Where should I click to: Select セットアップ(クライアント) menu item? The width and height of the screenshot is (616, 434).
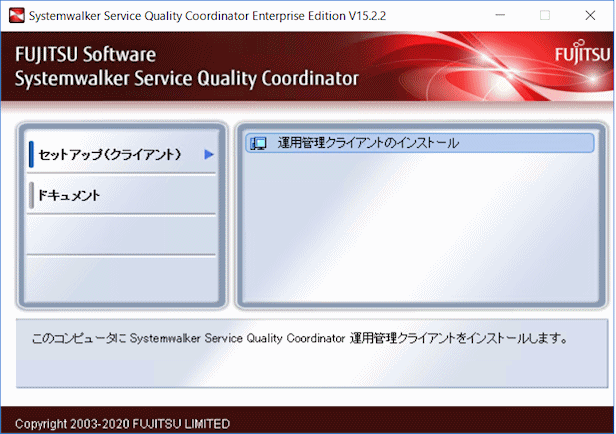pos(121,154)
